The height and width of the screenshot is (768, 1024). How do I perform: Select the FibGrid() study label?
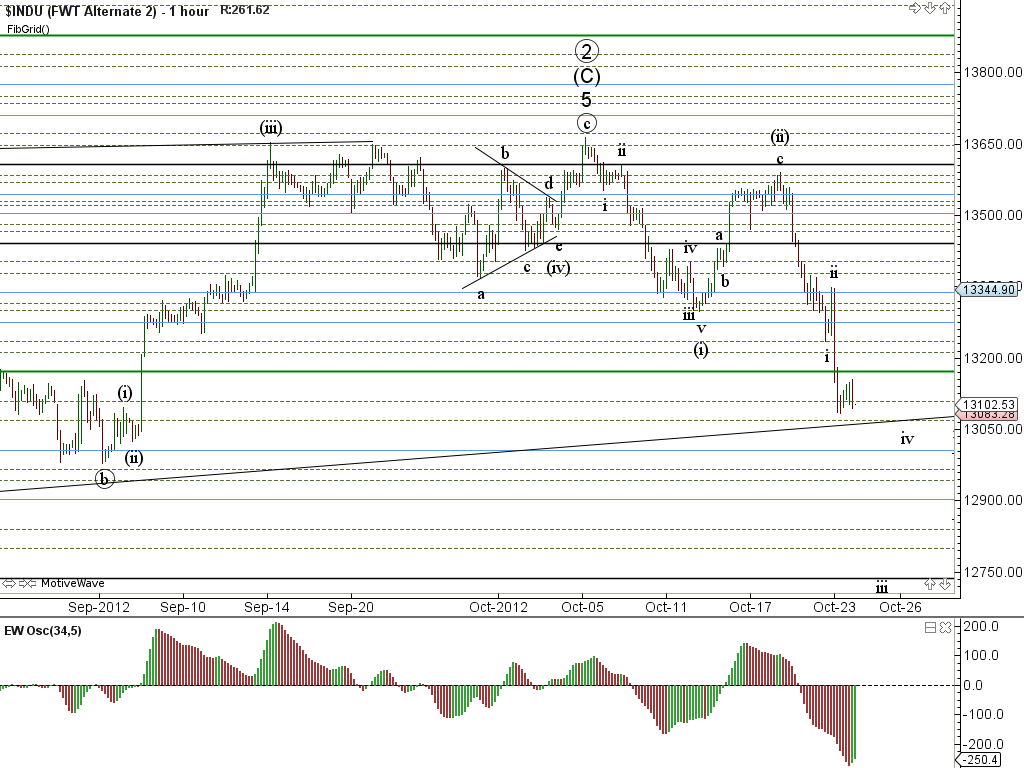click(28, 29)
